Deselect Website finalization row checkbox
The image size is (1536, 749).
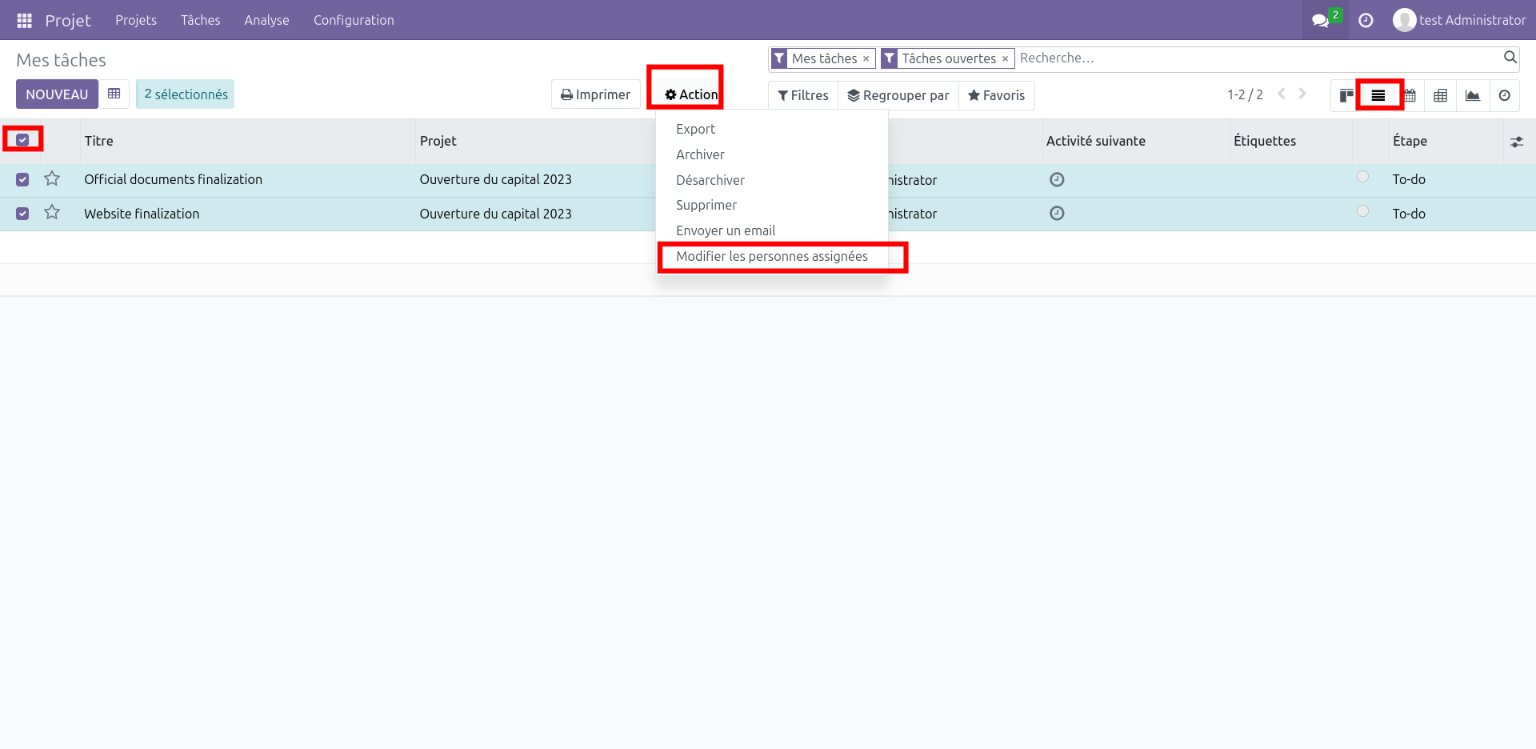[23, 213]
